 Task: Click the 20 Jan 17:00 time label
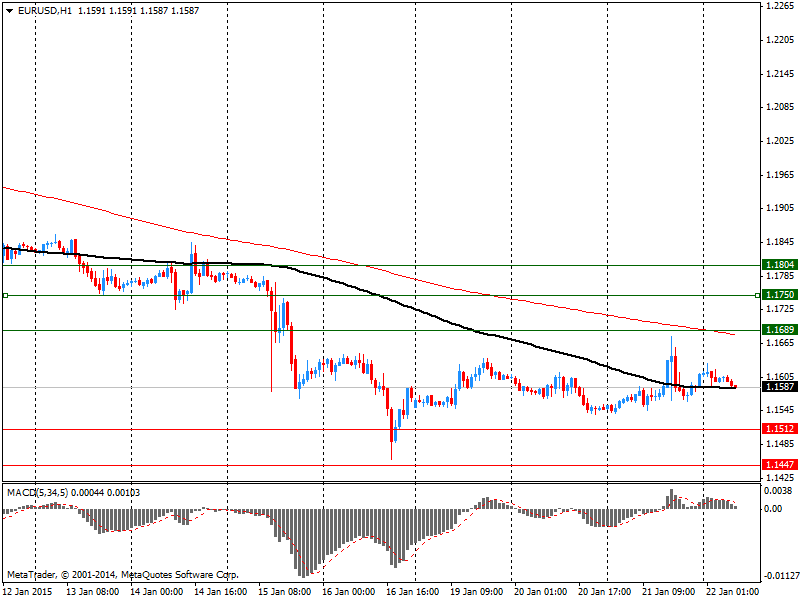[x=604, y=592]
